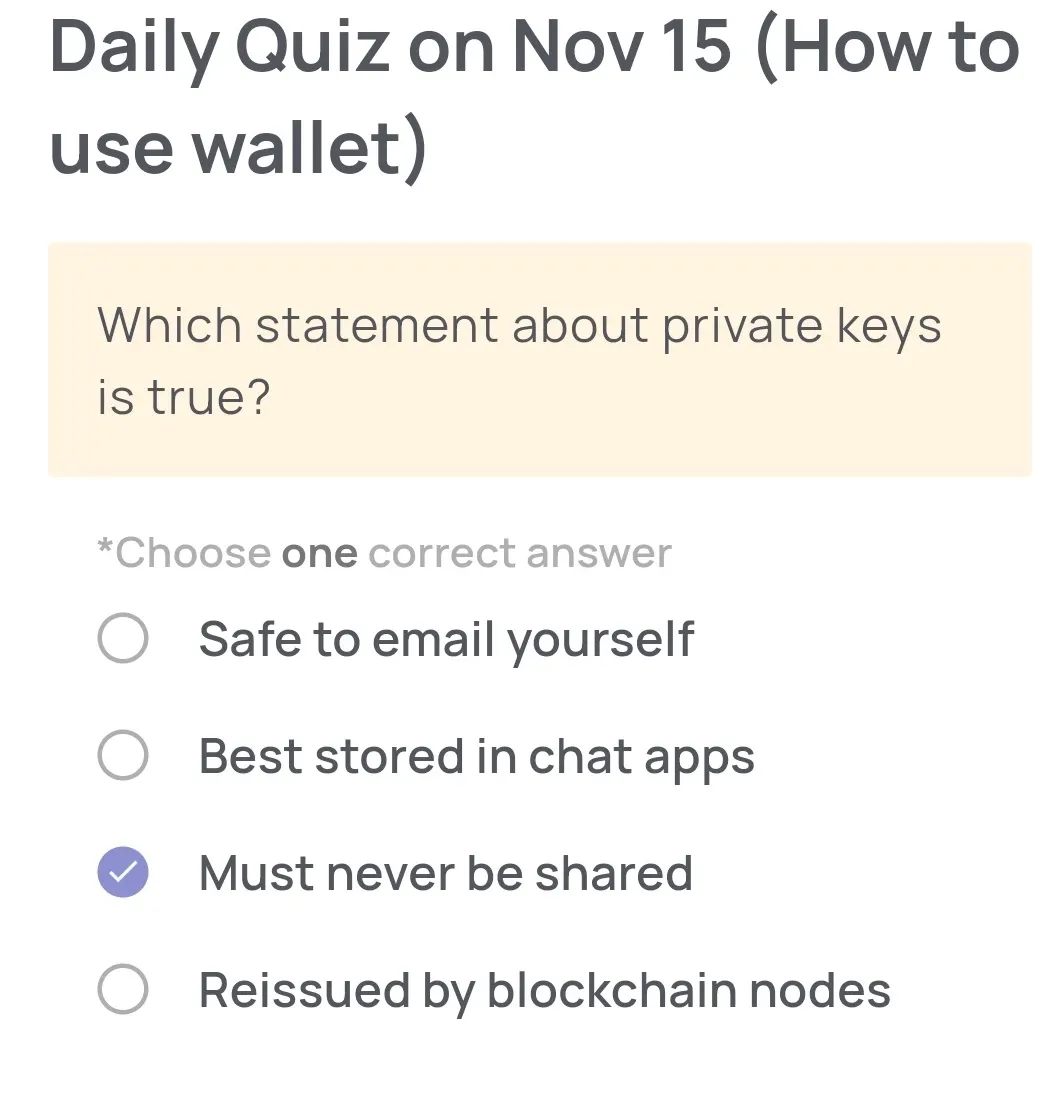
Task: Click the question text about private keys
Action: tap(519, 325)
